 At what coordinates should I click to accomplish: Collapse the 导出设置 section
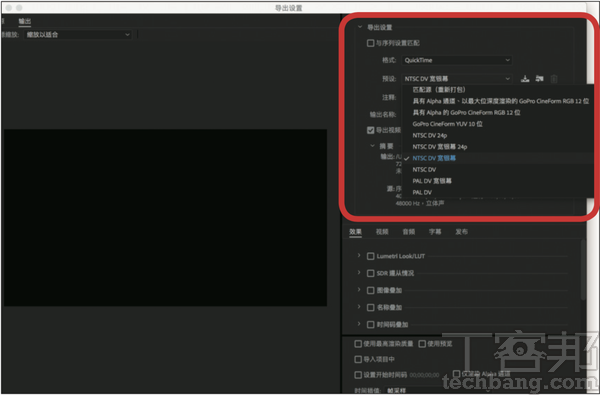(360, 27)
